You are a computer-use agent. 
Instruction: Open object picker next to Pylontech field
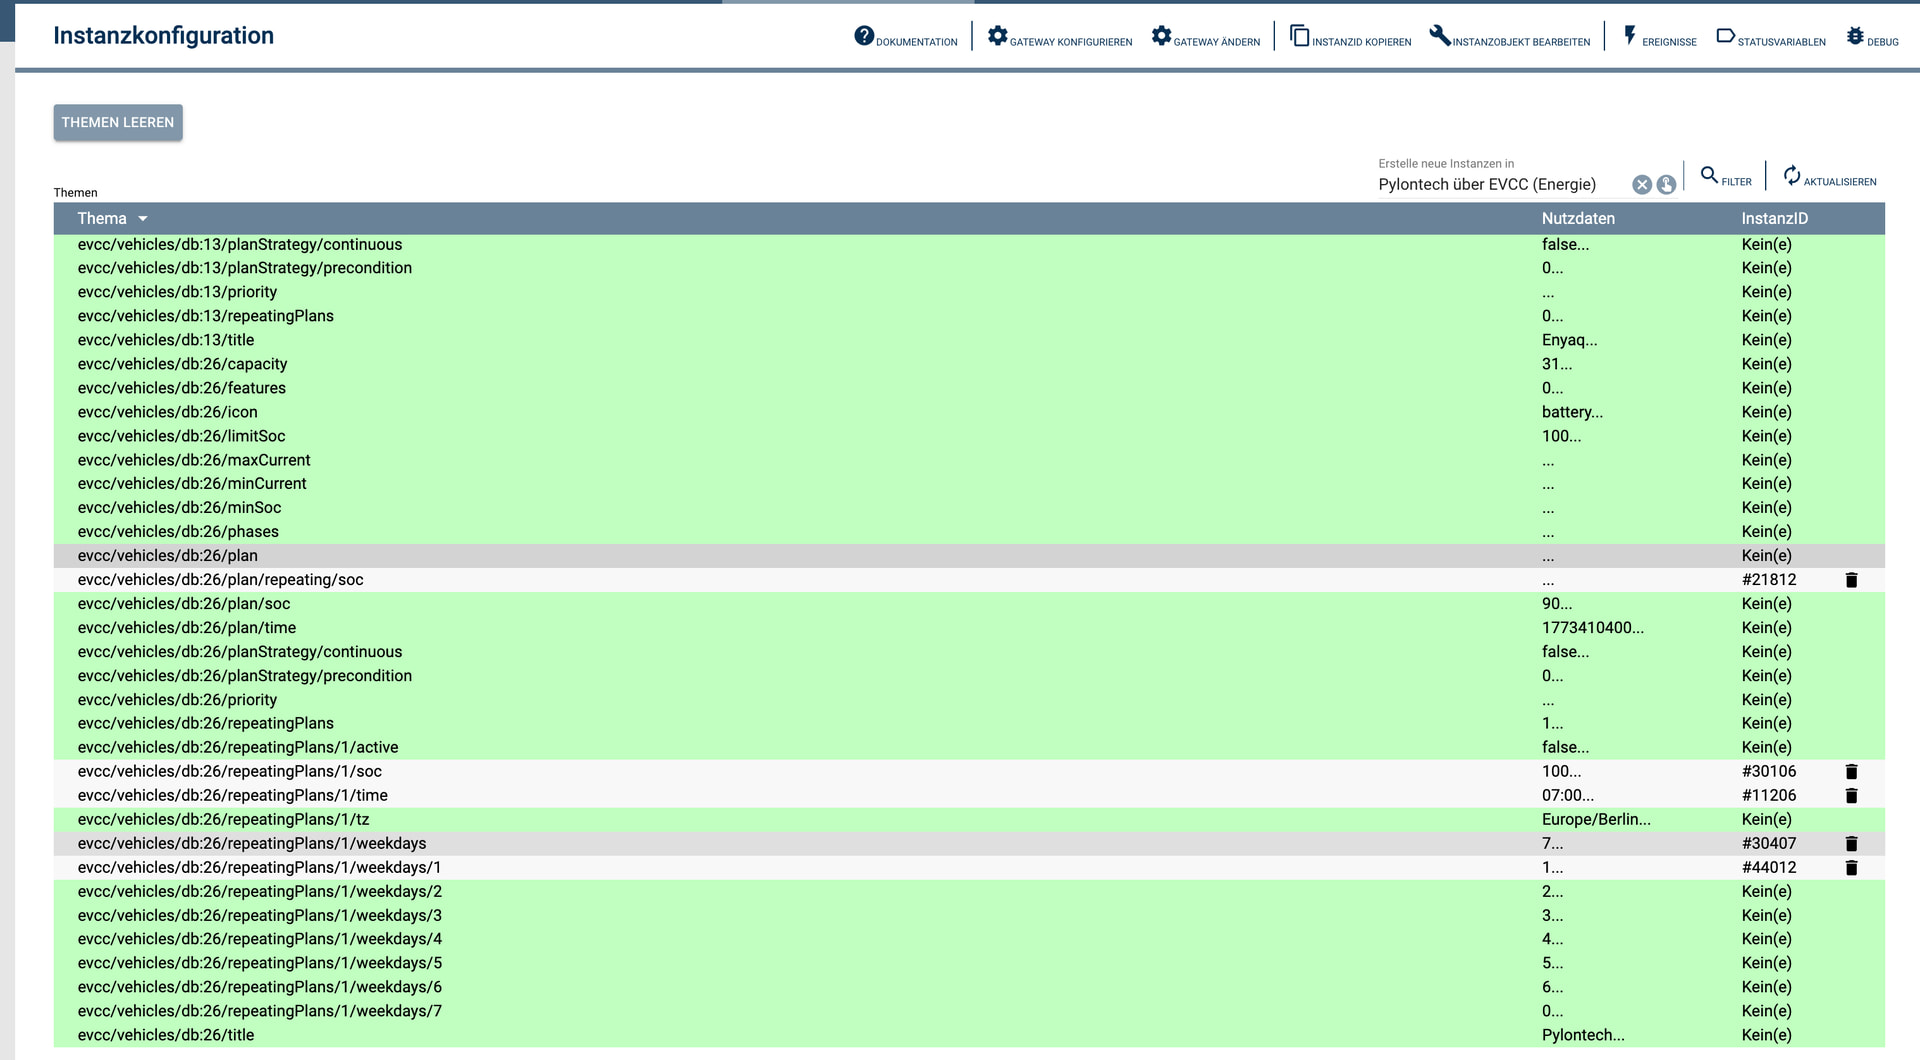click(x=1666, y=185)
